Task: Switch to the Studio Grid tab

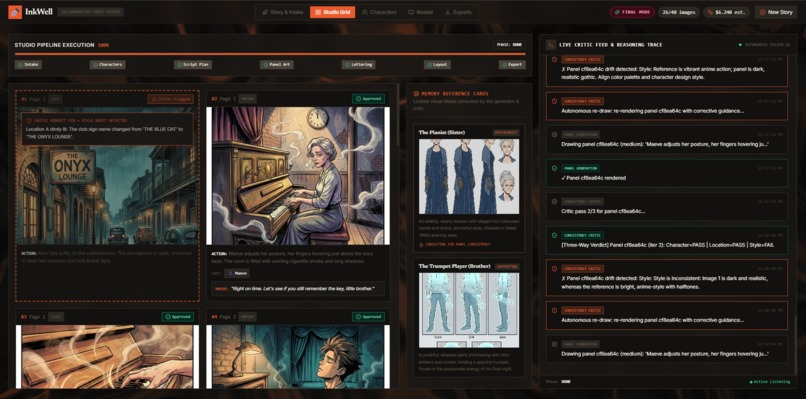Action: (333, 12)
